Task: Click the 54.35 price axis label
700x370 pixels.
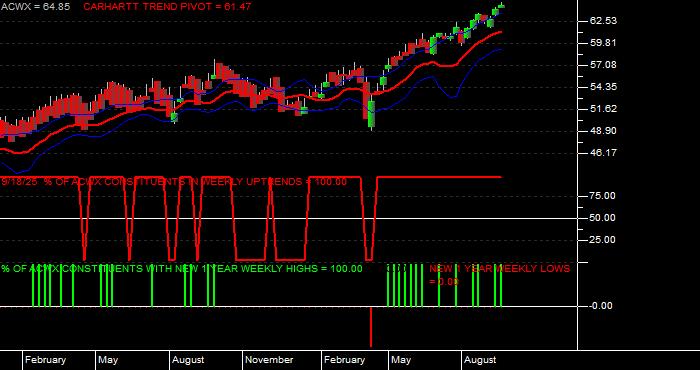Action: [x=604, y=87]
